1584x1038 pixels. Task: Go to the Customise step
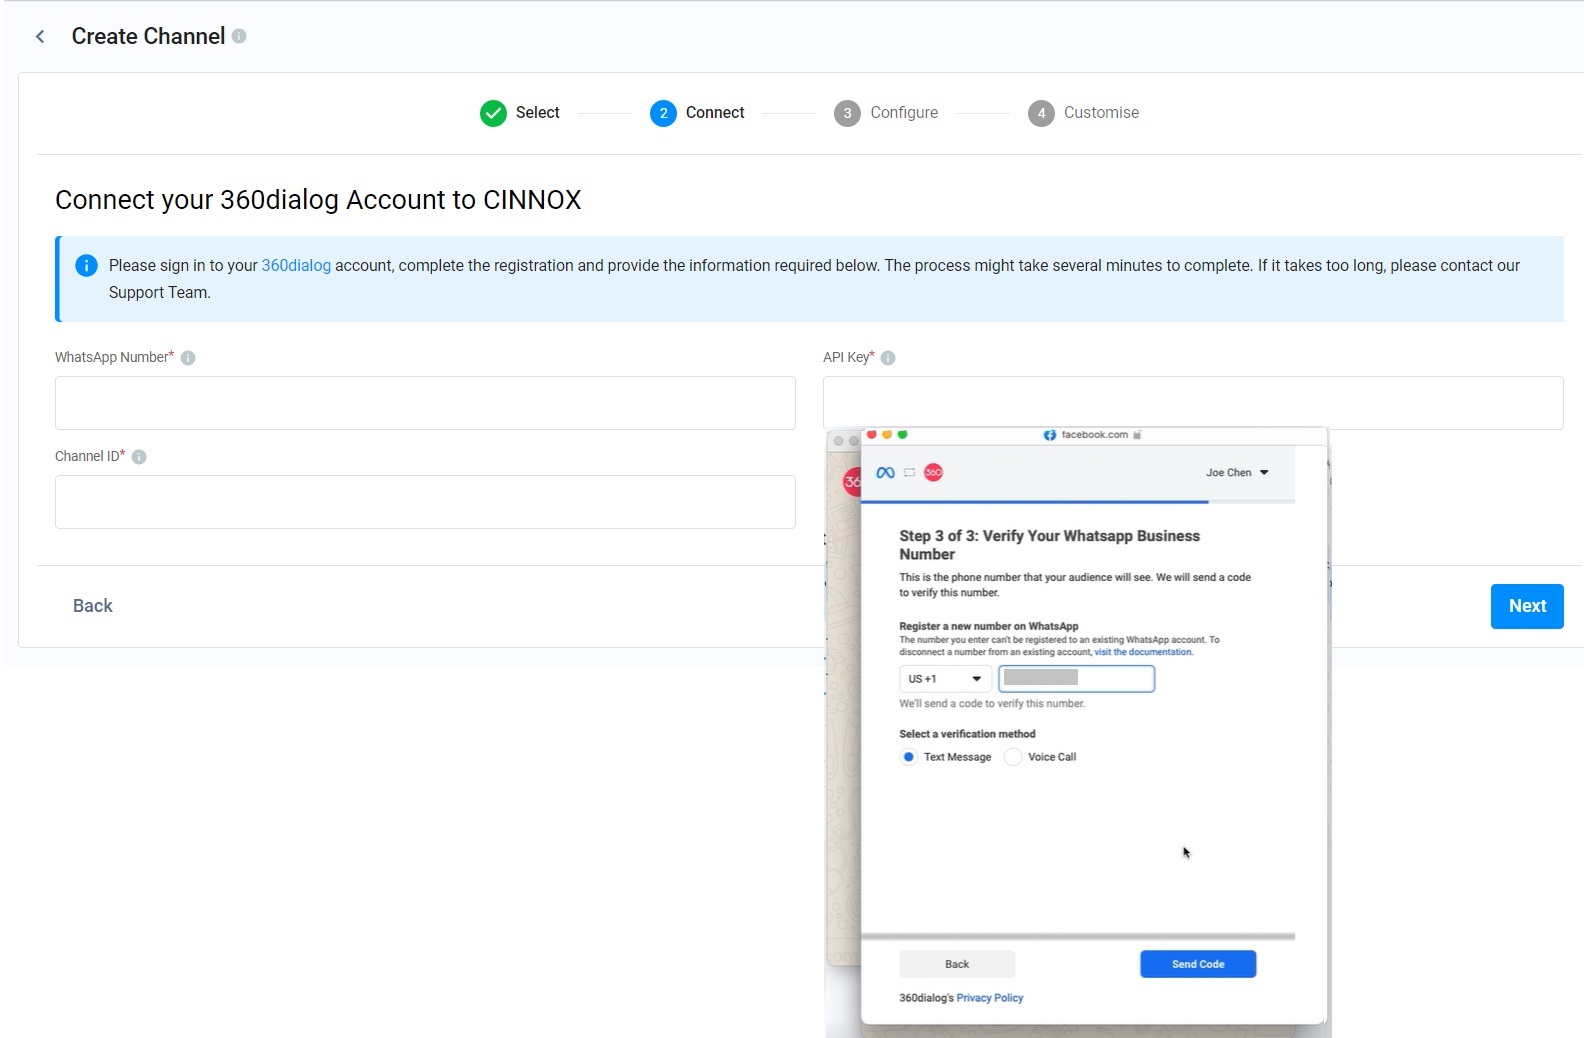point(1083,113)
